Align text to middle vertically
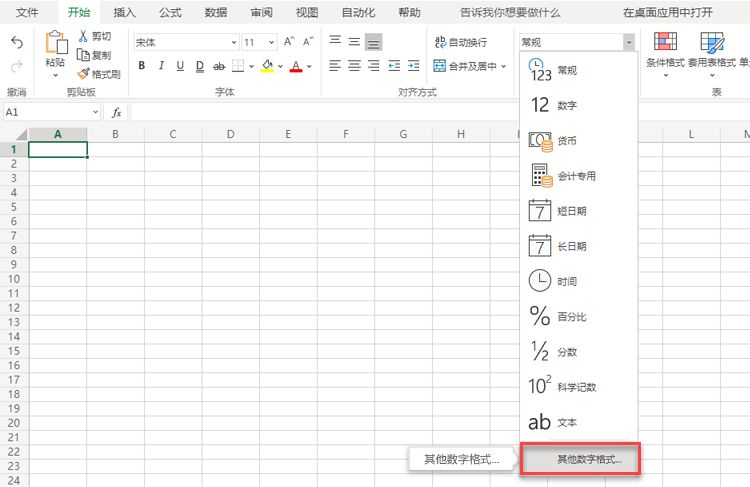This screenshot has width=750, height=487. pyautogui.click(x=354, y=42)
